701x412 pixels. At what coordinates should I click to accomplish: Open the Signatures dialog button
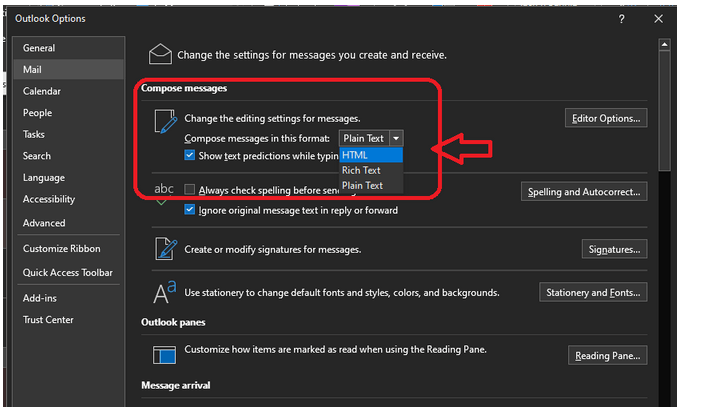(614, 249)
